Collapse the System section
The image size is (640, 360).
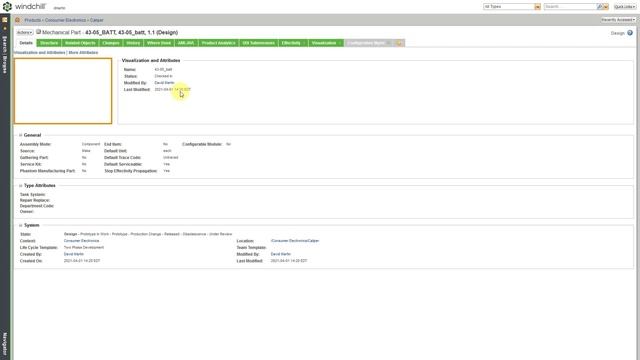[x=20, y=225]
